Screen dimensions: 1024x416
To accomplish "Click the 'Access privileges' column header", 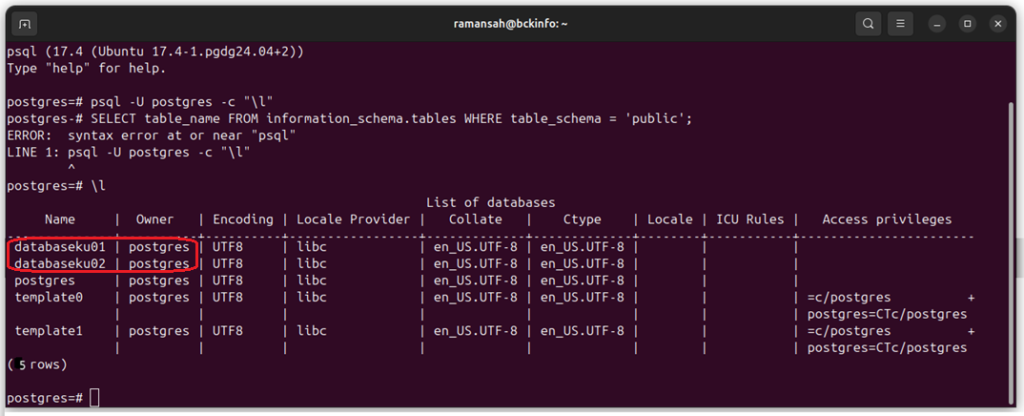I will pyautogui.click(x=887, y=219).
